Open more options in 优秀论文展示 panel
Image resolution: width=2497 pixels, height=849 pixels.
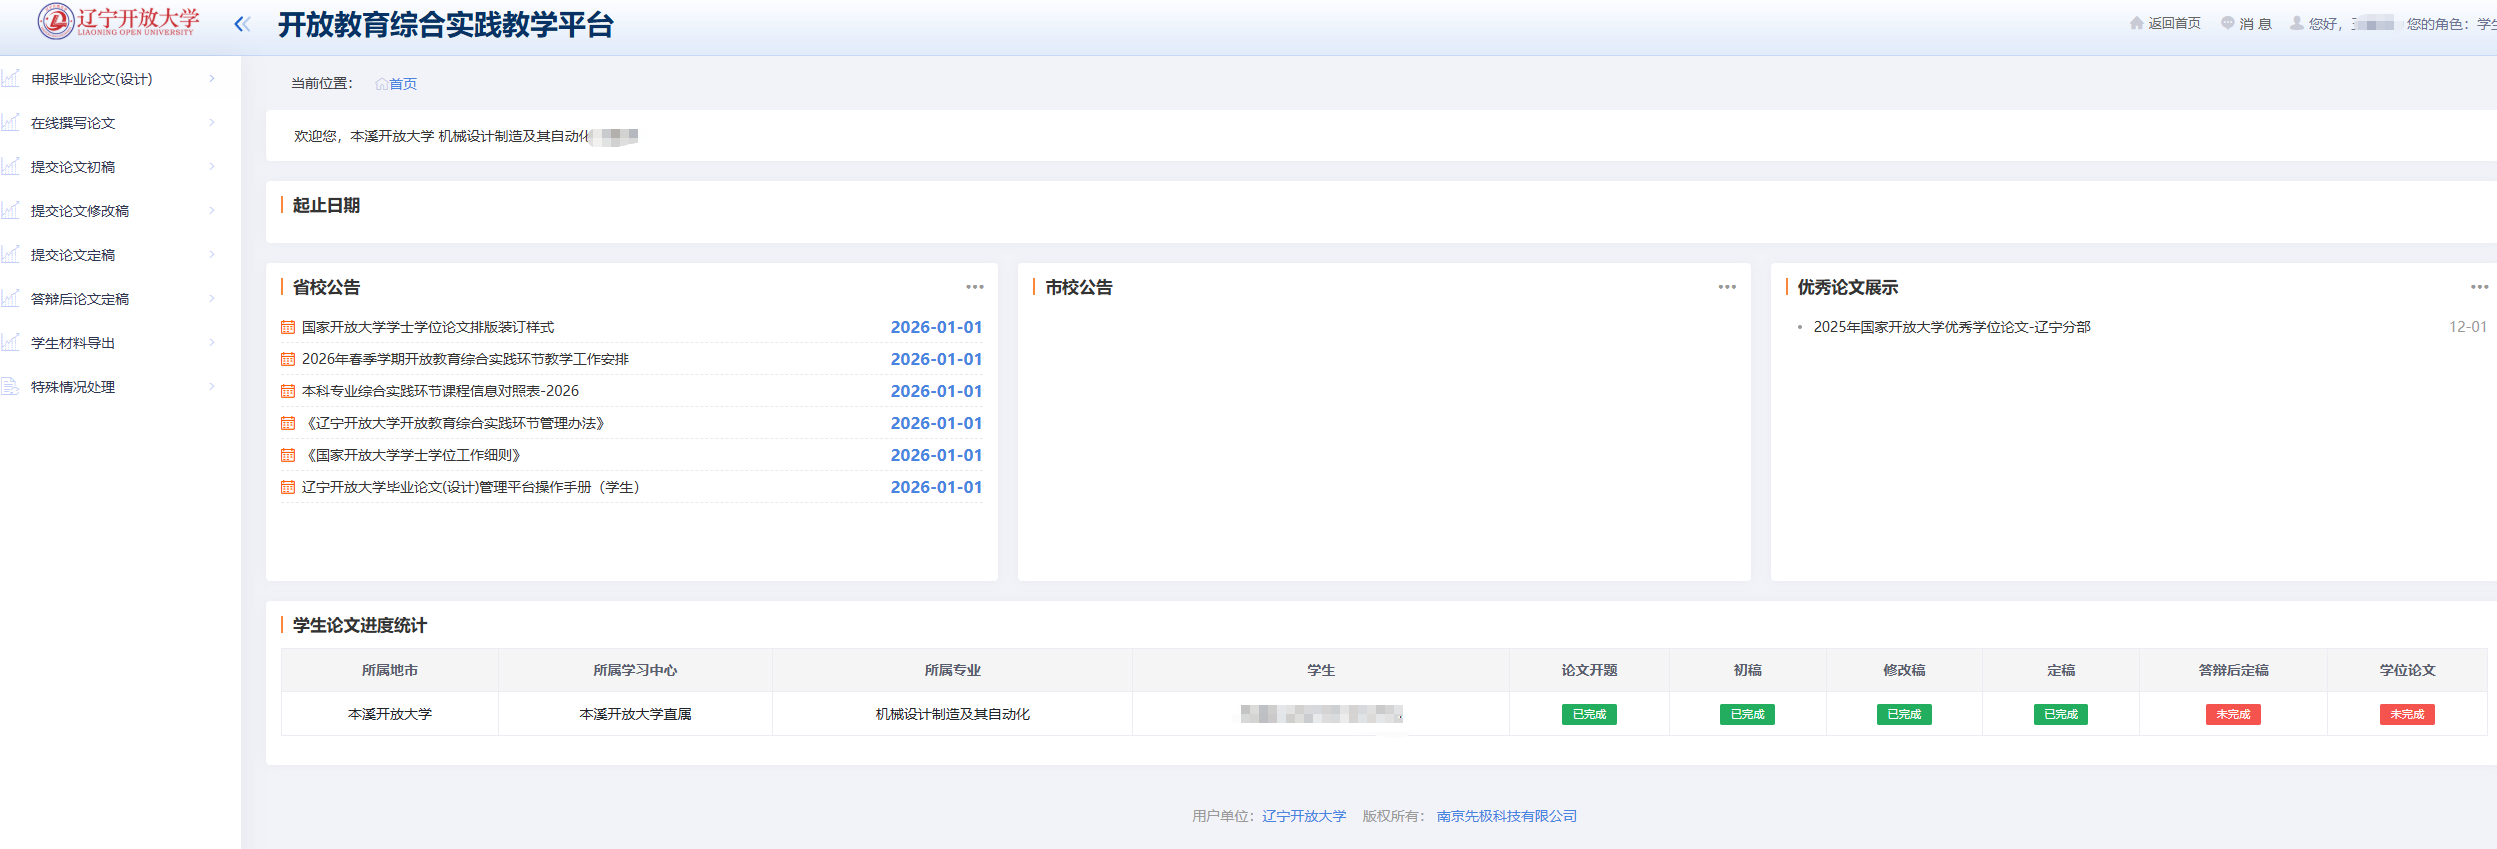pos(2479,287)
